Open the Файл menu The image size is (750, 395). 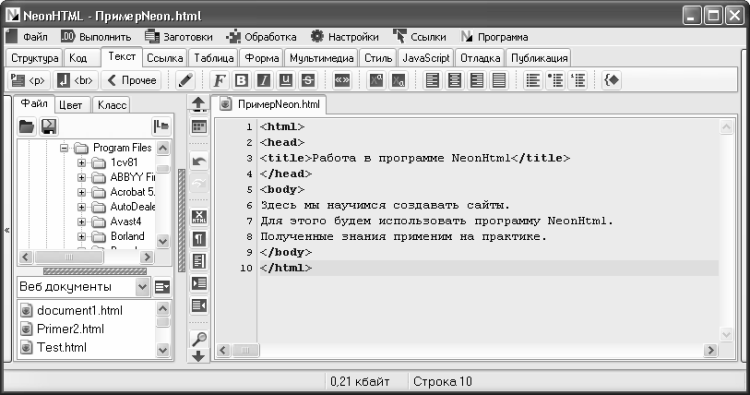tap(27, 37)
